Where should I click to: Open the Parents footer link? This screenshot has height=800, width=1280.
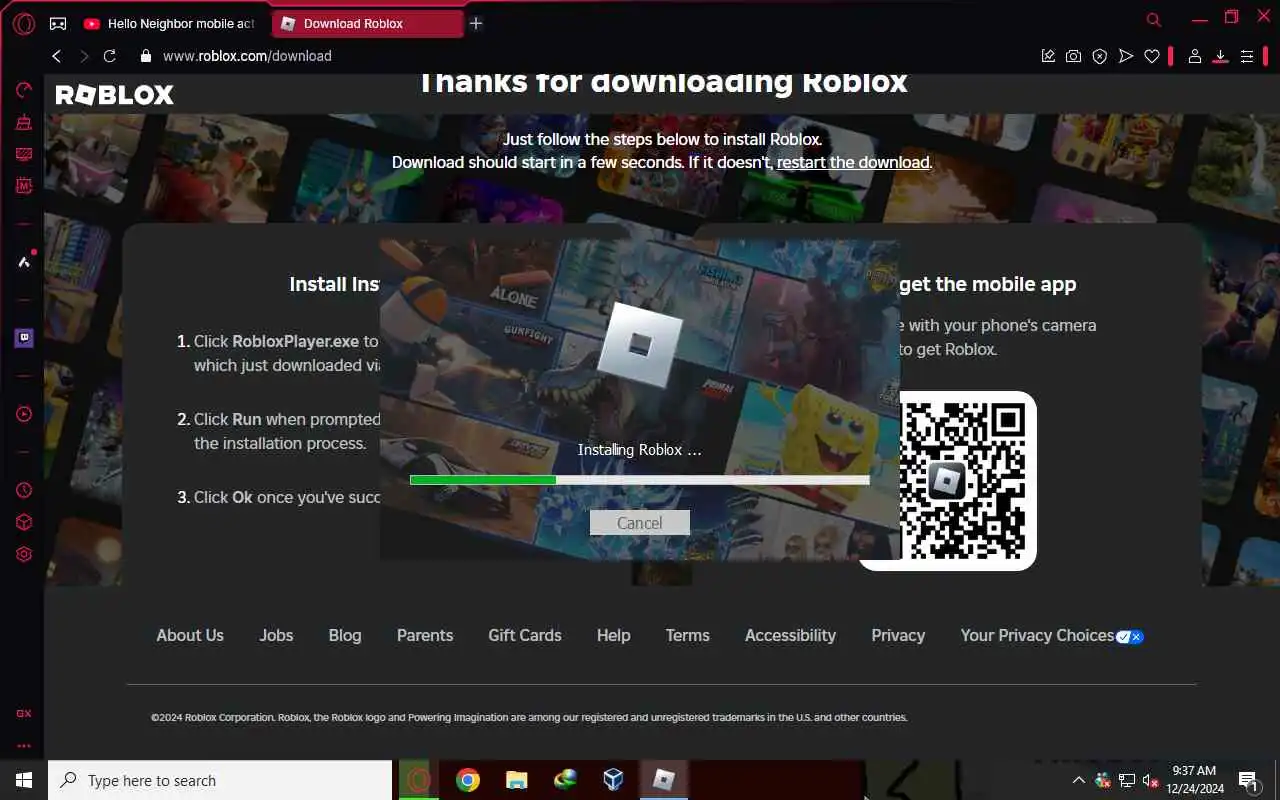click(x=425, y=635)
